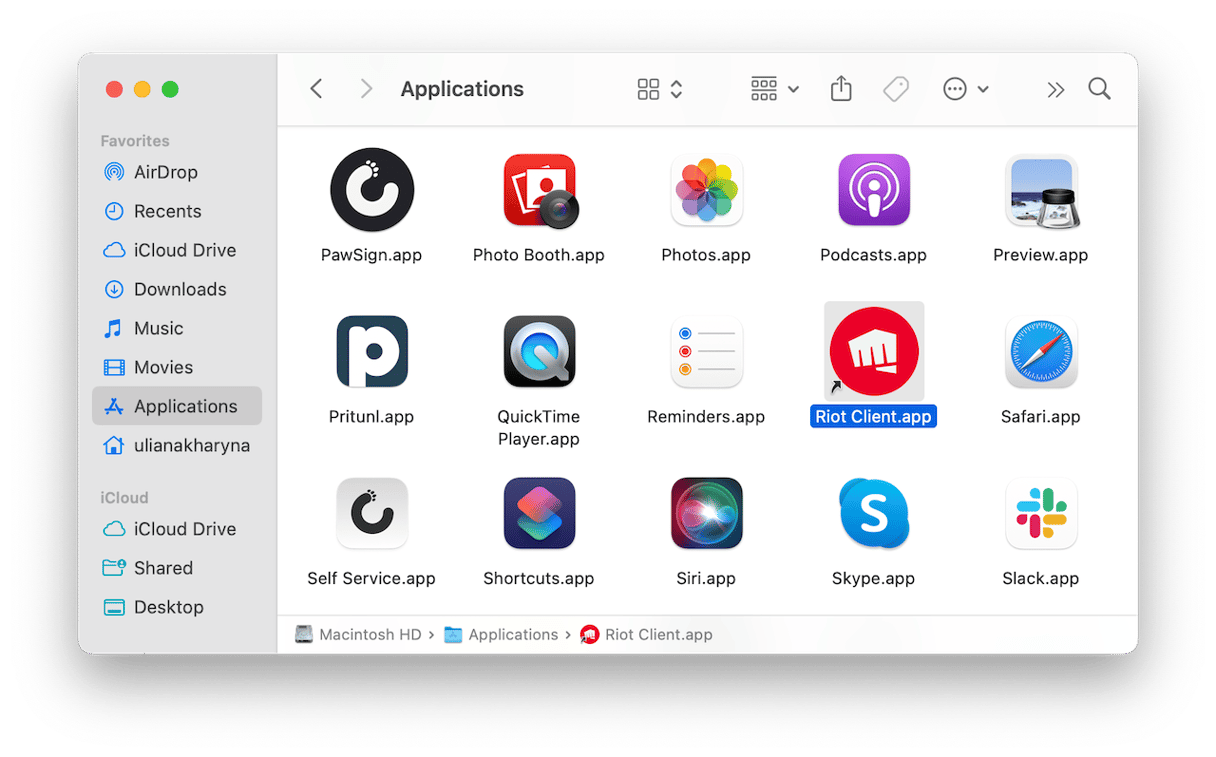Select the Safari.app compass icon

[x=1041, y=352]
